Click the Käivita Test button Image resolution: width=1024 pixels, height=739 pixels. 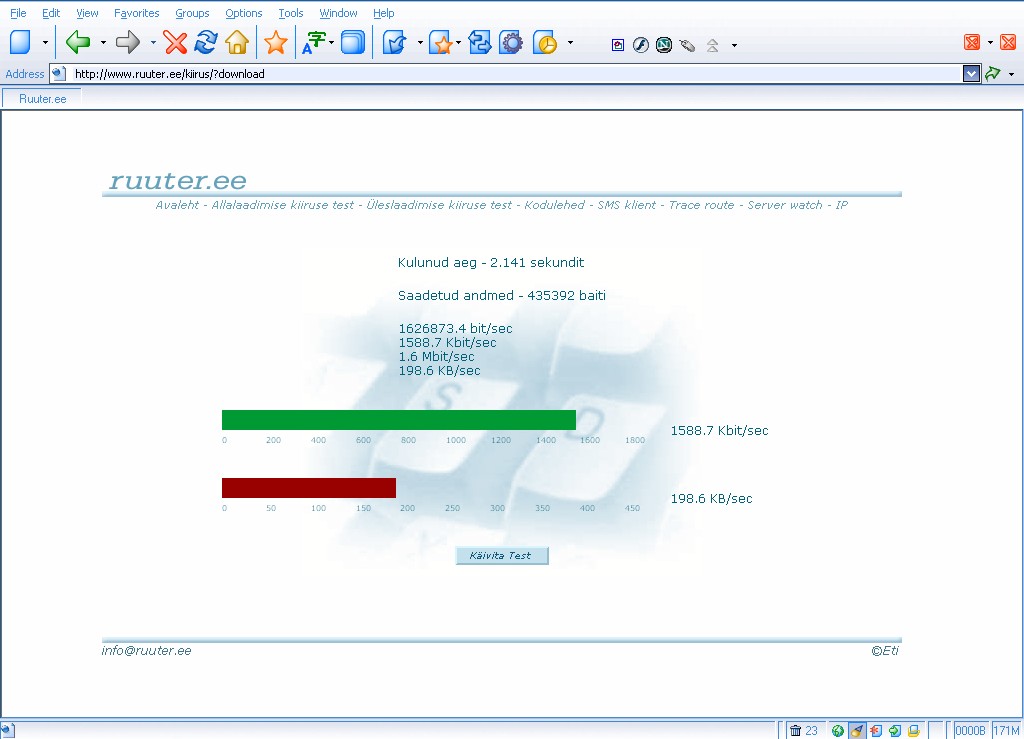point(502,556)
